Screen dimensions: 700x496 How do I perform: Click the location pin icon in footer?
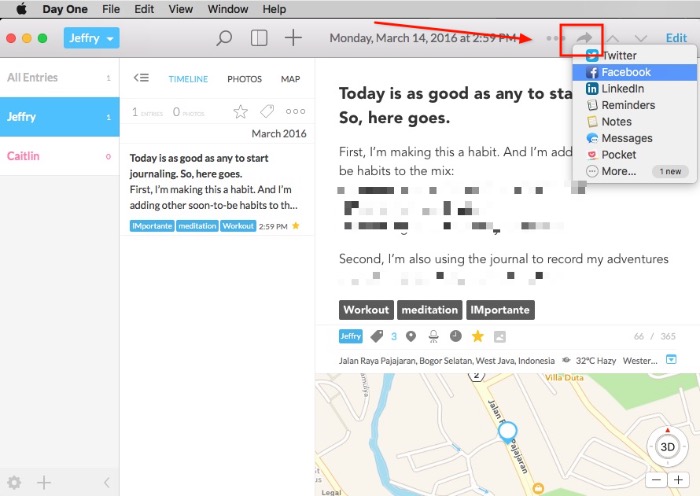click(x=410, y=336)
